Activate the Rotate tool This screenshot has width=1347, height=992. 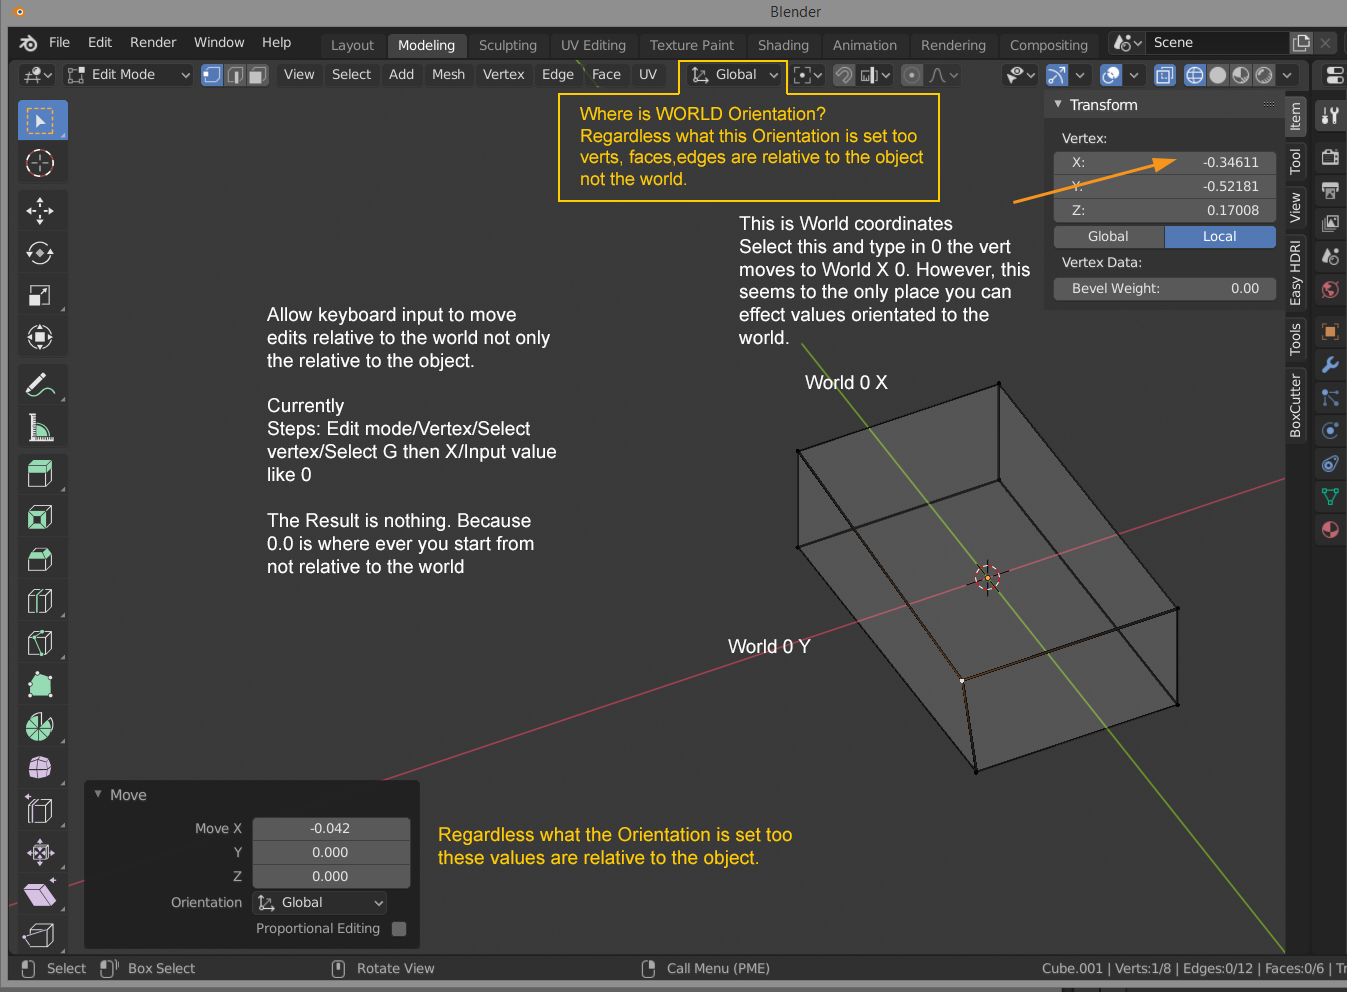[x=40, y=253]
